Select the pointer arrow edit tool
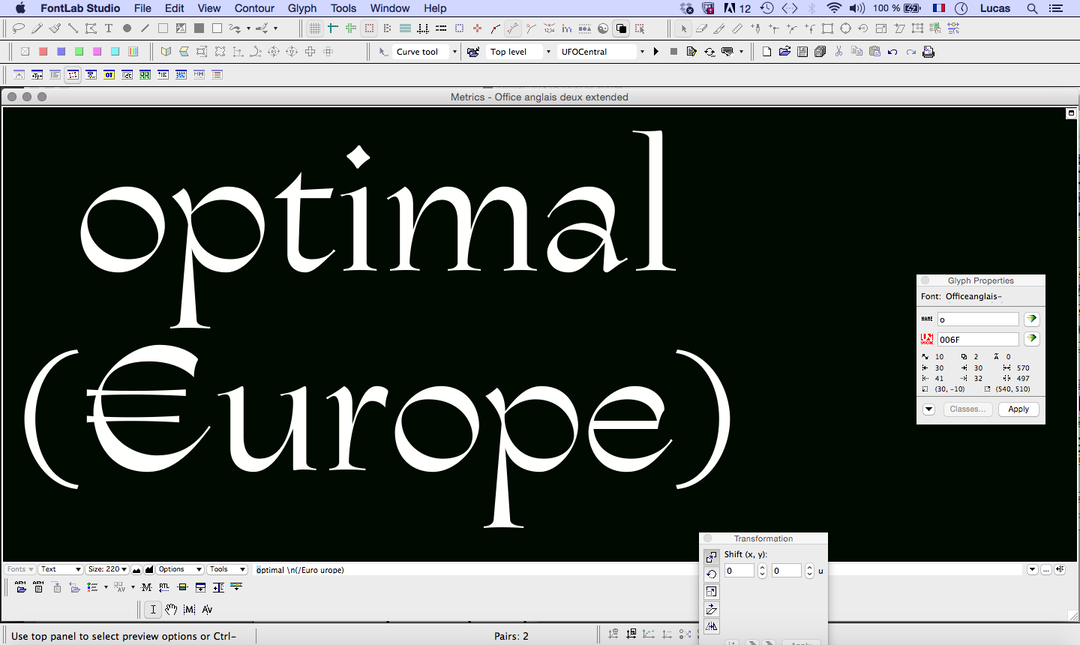 683,28
